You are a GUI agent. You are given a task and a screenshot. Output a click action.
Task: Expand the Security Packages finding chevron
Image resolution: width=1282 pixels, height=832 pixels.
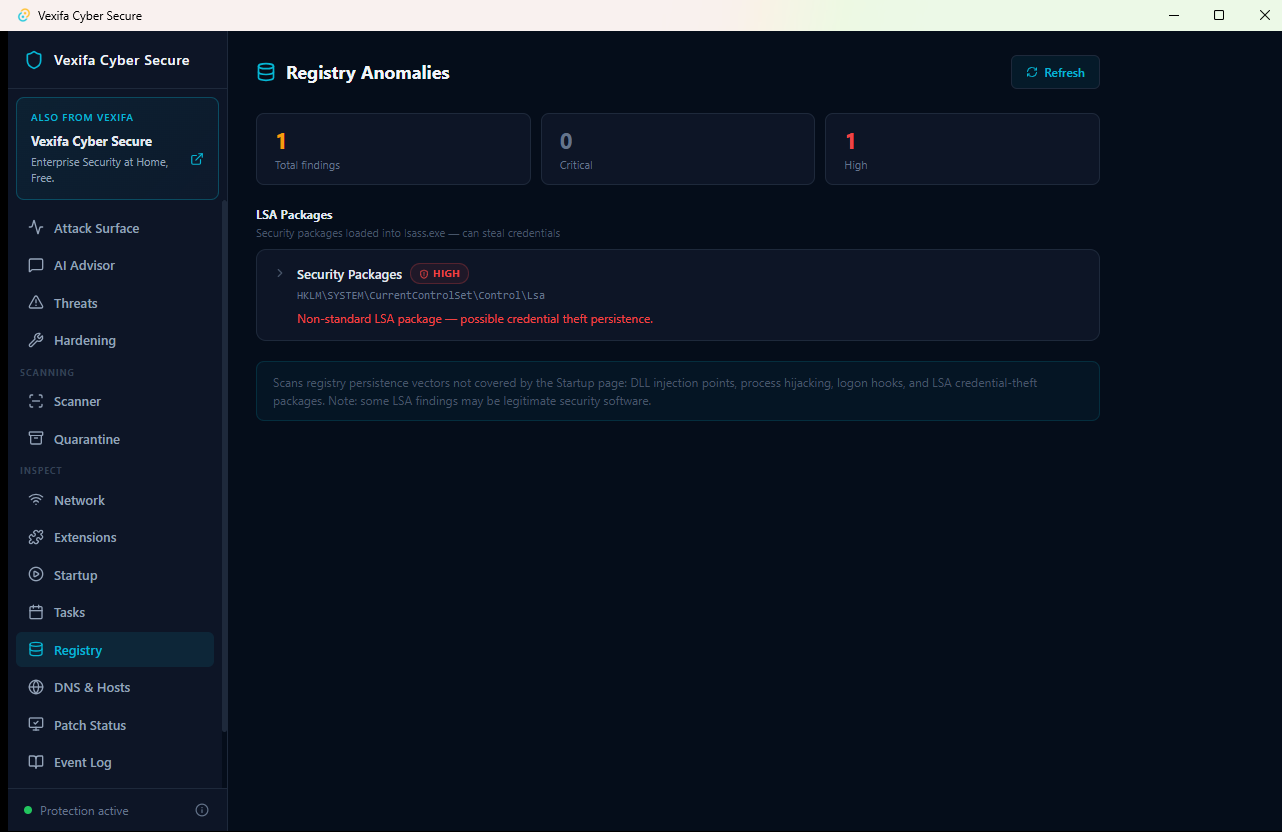click(x=280, y=273)
